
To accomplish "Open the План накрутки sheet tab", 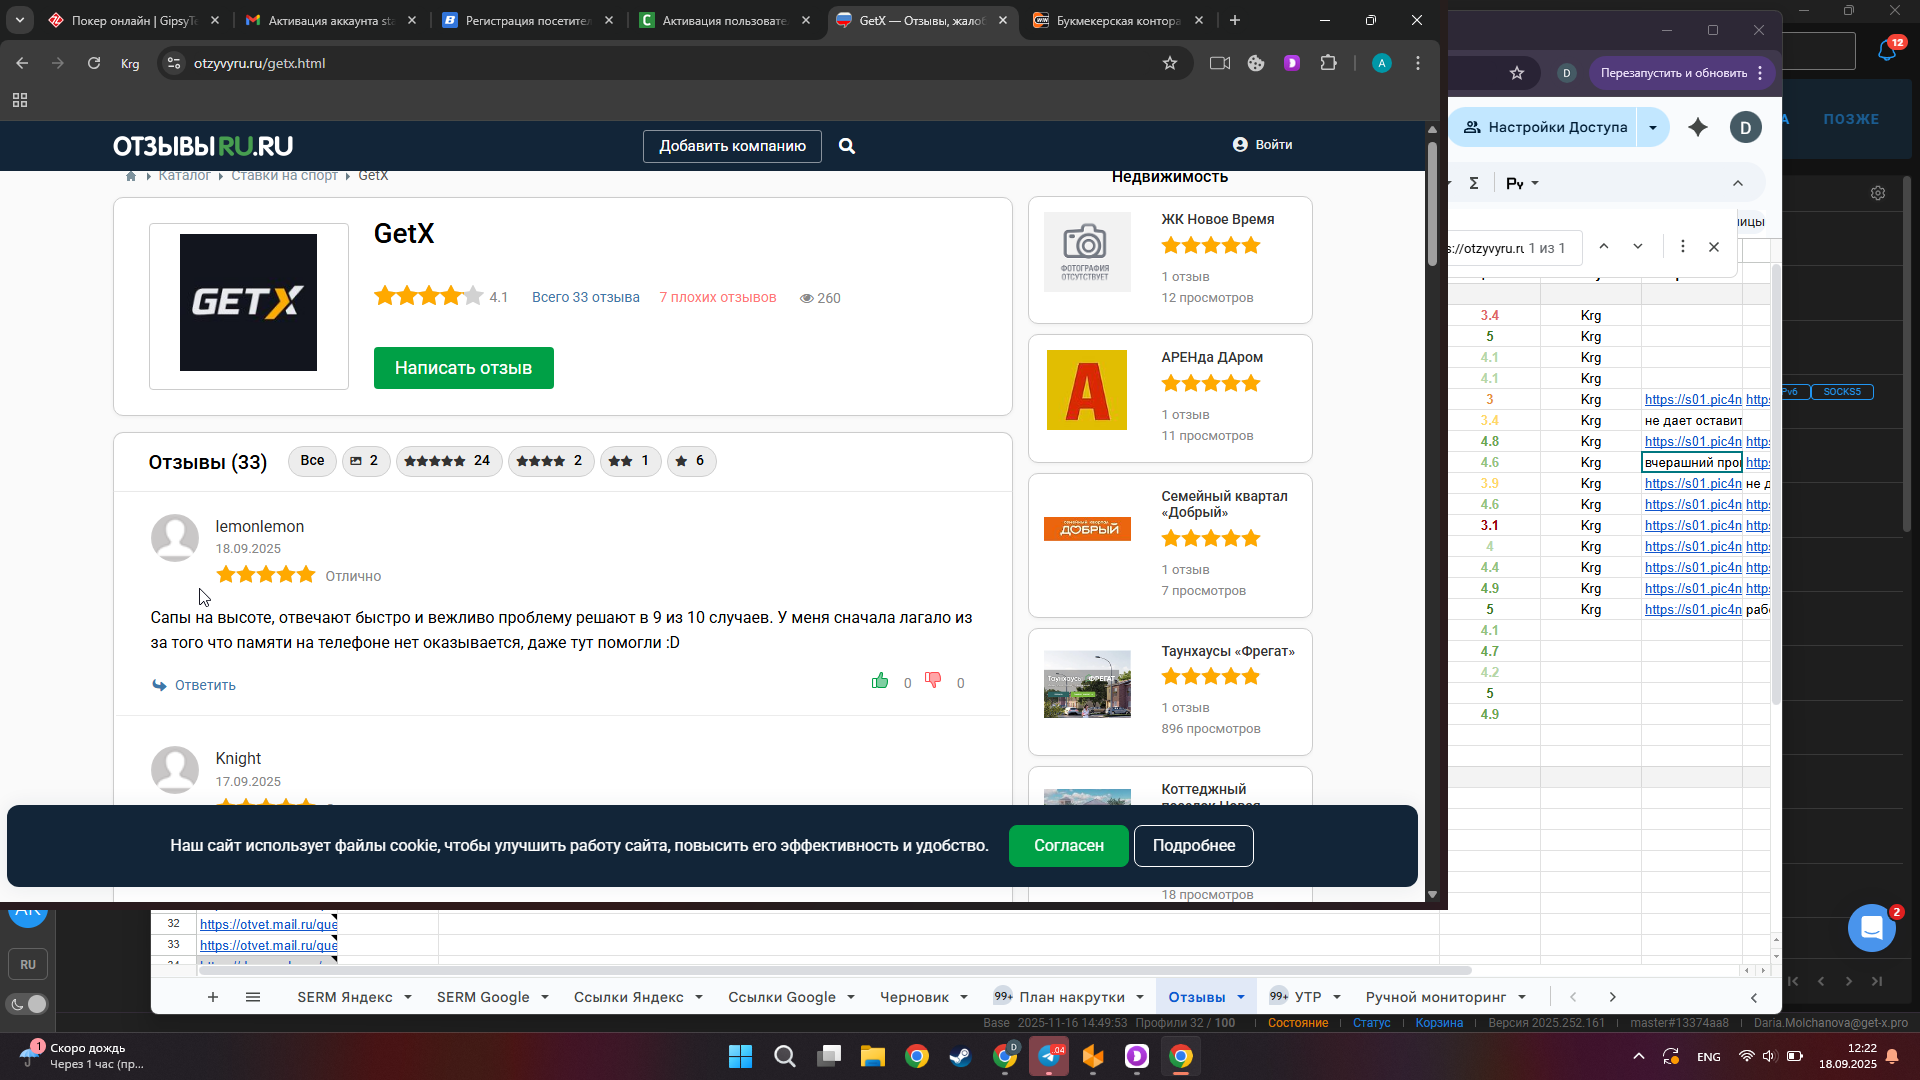I will tap(1072, 997).
